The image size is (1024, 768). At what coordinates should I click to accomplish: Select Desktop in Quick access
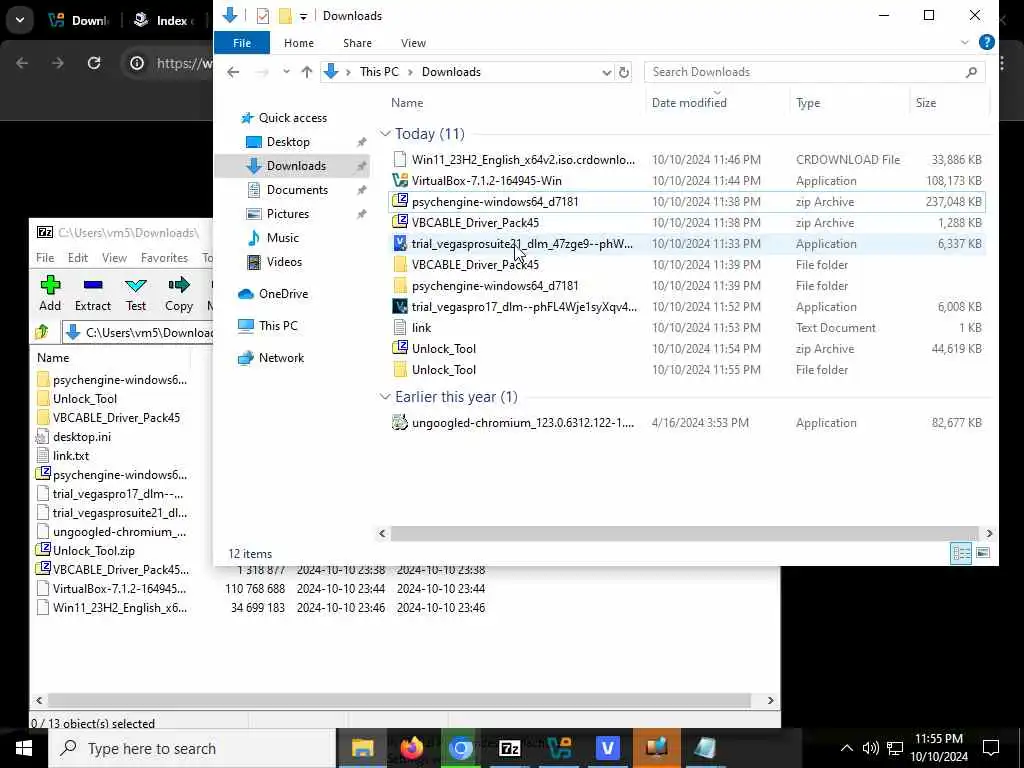click(x=287, y=142)
